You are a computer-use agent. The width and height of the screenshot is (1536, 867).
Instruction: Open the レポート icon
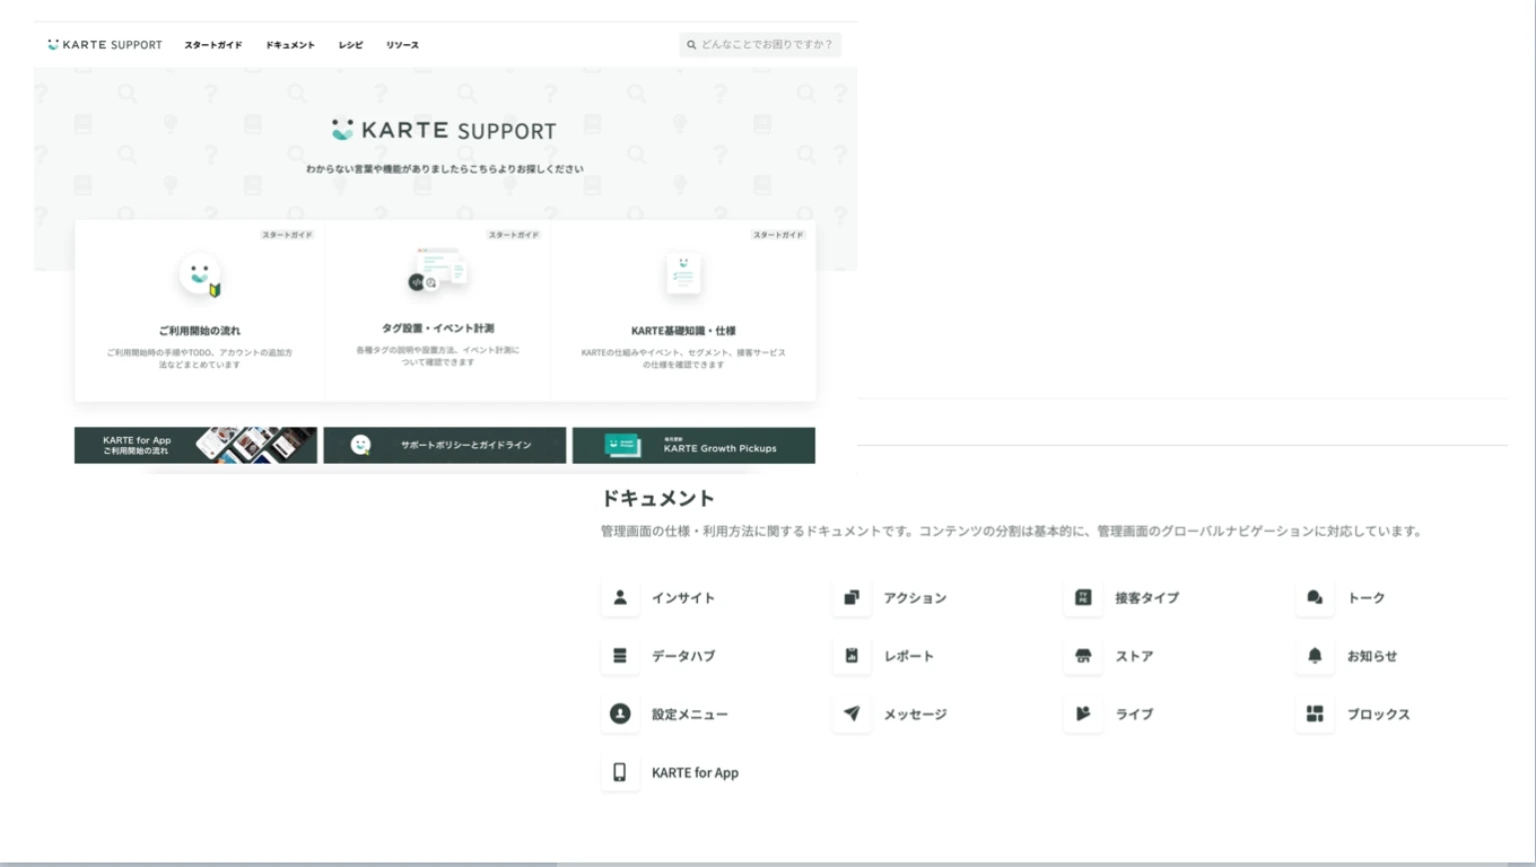851,656
